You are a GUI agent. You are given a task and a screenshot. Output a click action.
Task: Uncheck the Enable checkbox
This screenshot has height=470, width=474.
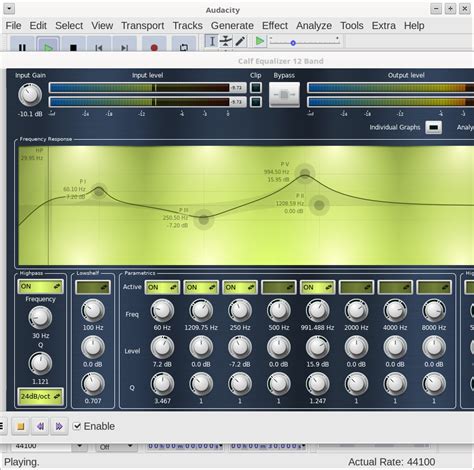[77, 426]
